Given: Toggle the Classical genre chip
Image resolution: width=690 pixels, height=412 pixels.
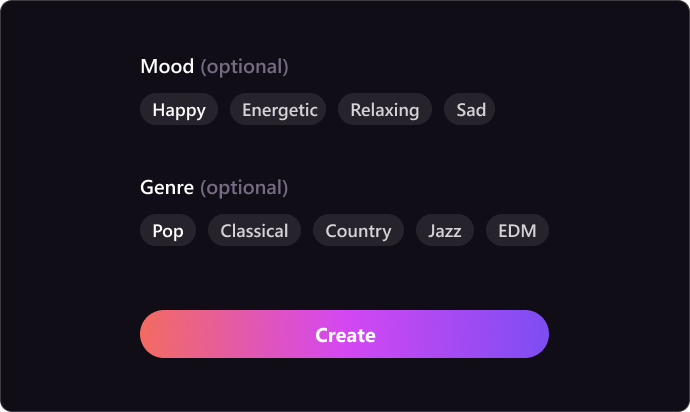Looking at the screenshot, I should tap(254, 231).
